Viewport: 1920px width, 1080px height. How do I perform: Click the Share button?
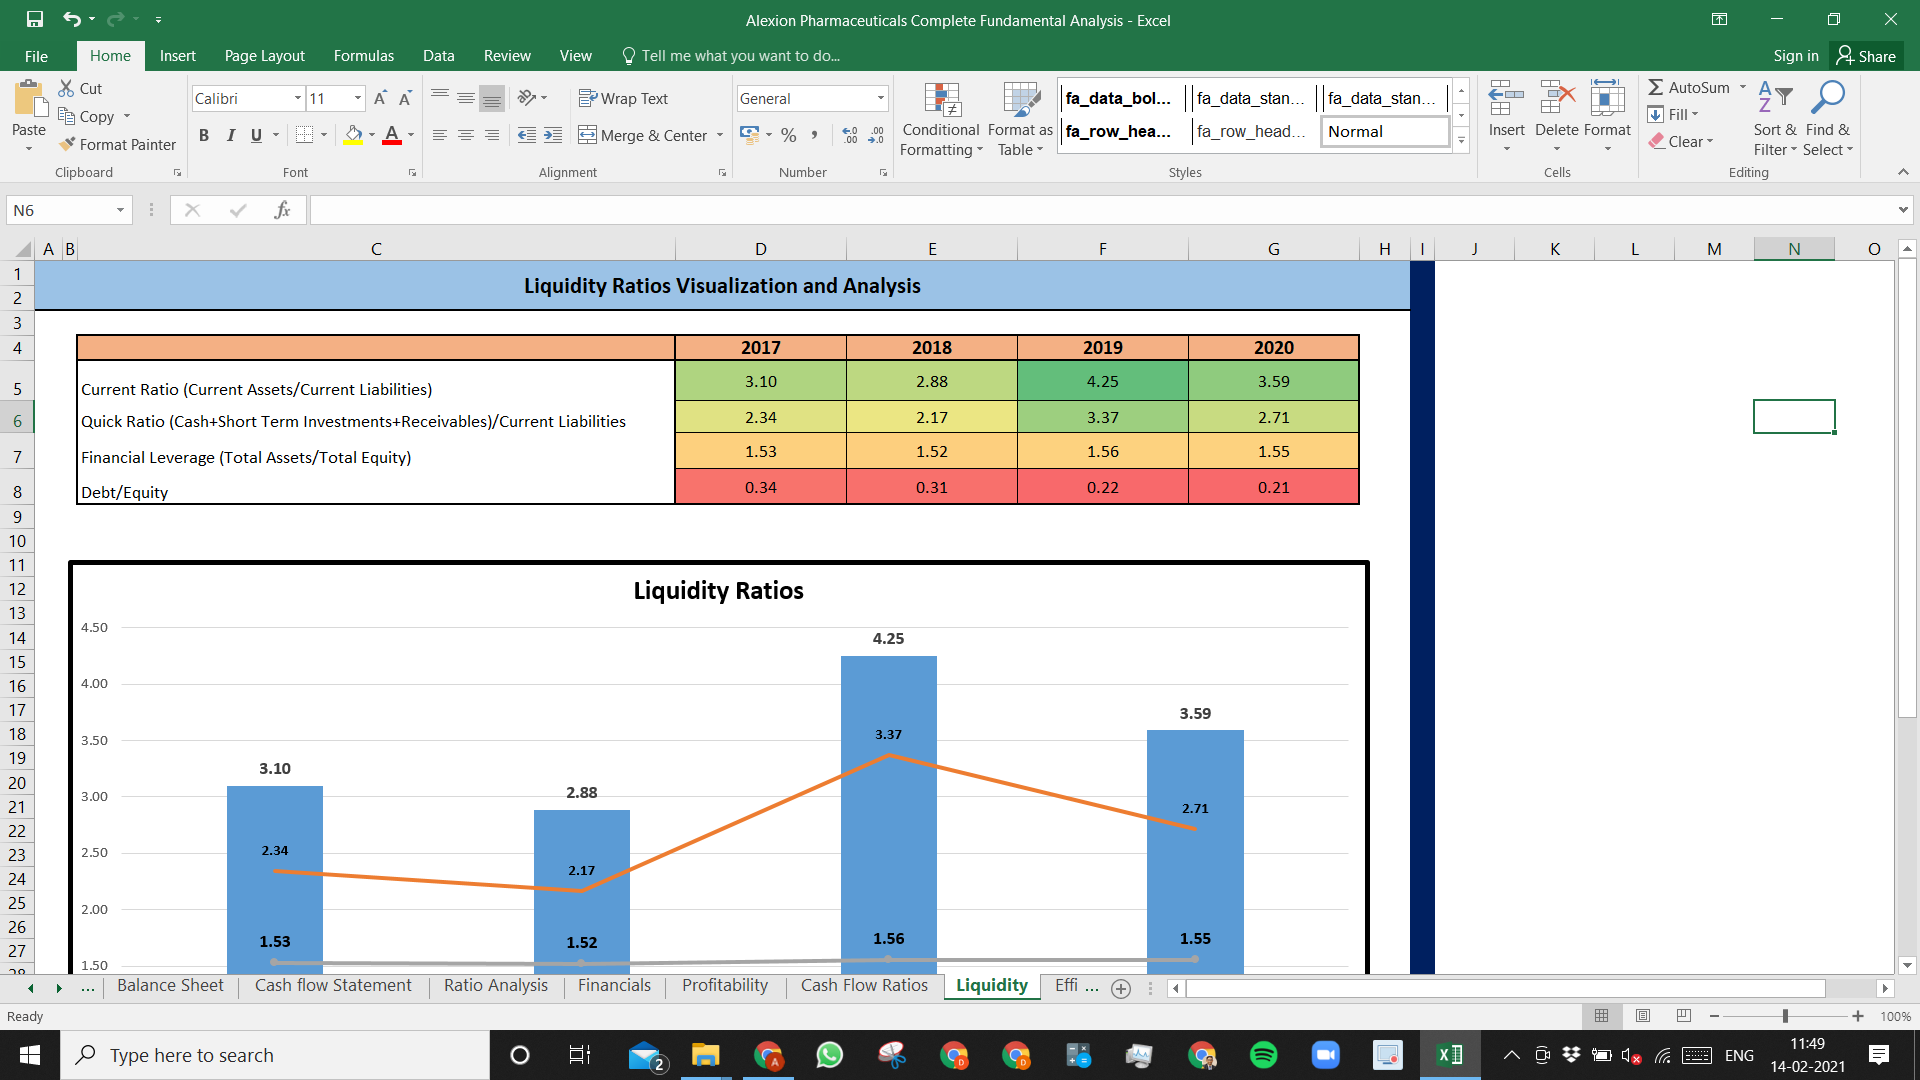coord(1866,56)
